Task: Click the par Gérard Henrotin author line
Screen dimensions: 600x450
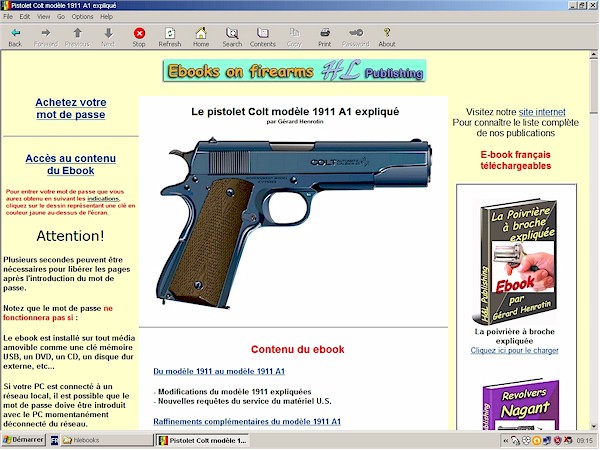Action: pos(295,122)
